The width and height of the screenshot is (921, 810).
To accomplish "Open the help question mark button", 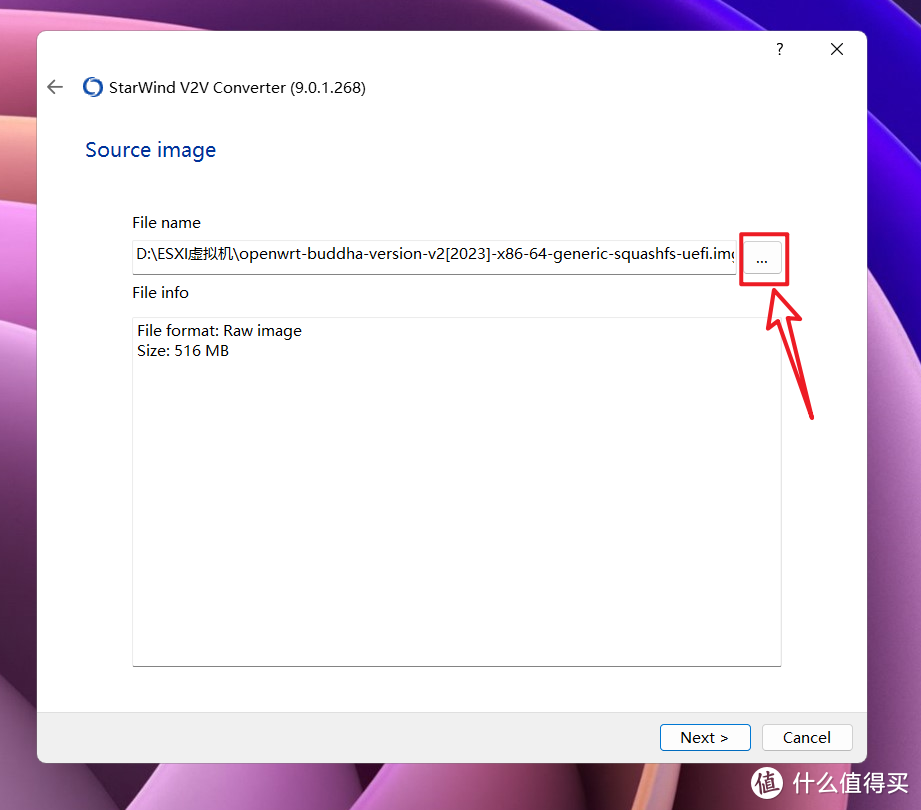I will (779, 49).
